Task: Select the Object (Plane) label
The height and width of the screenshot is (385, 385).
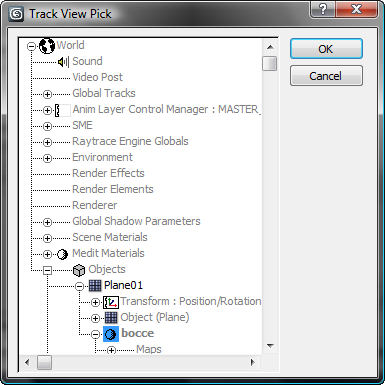Action: (x=155, y=317)
